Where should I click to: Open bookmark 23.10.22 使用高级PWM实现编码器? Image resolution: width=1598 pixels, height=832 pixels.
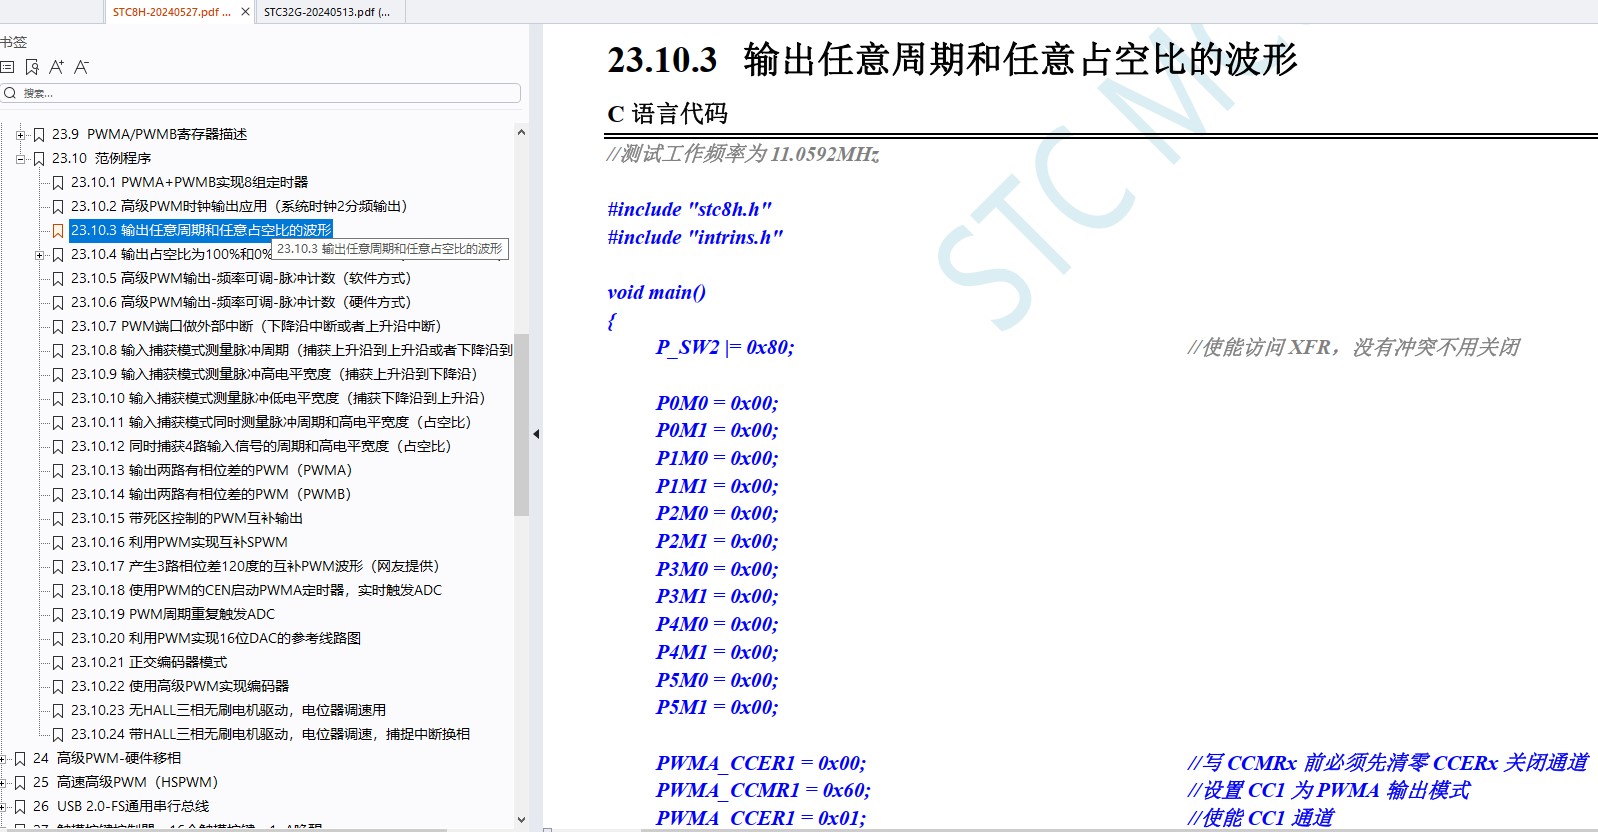[x=180, y=686]
